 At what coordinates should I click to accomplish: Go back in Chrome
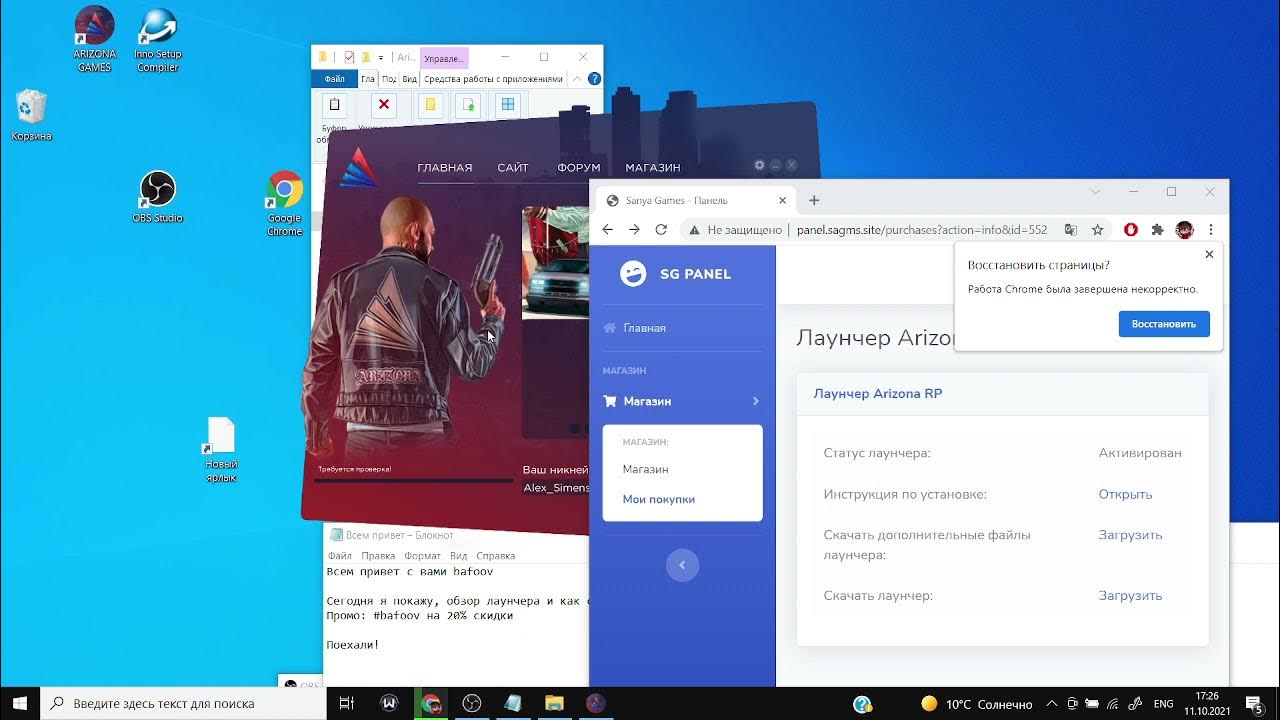608,230
